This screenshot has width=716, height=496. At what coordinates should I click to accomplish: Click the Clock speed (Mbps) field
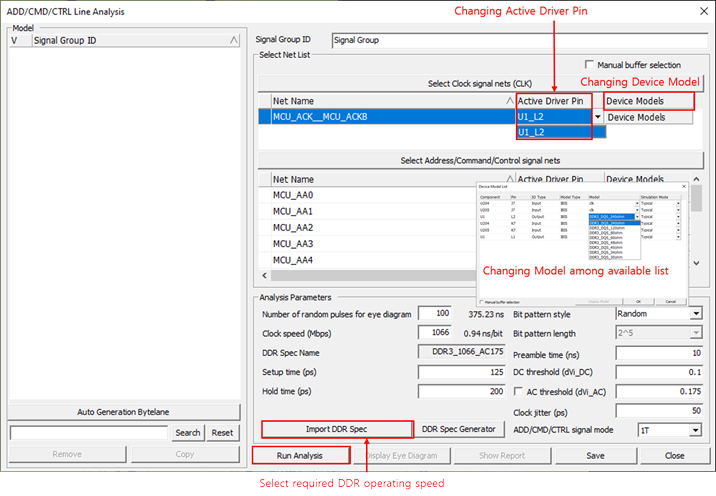tap(434, 333)
